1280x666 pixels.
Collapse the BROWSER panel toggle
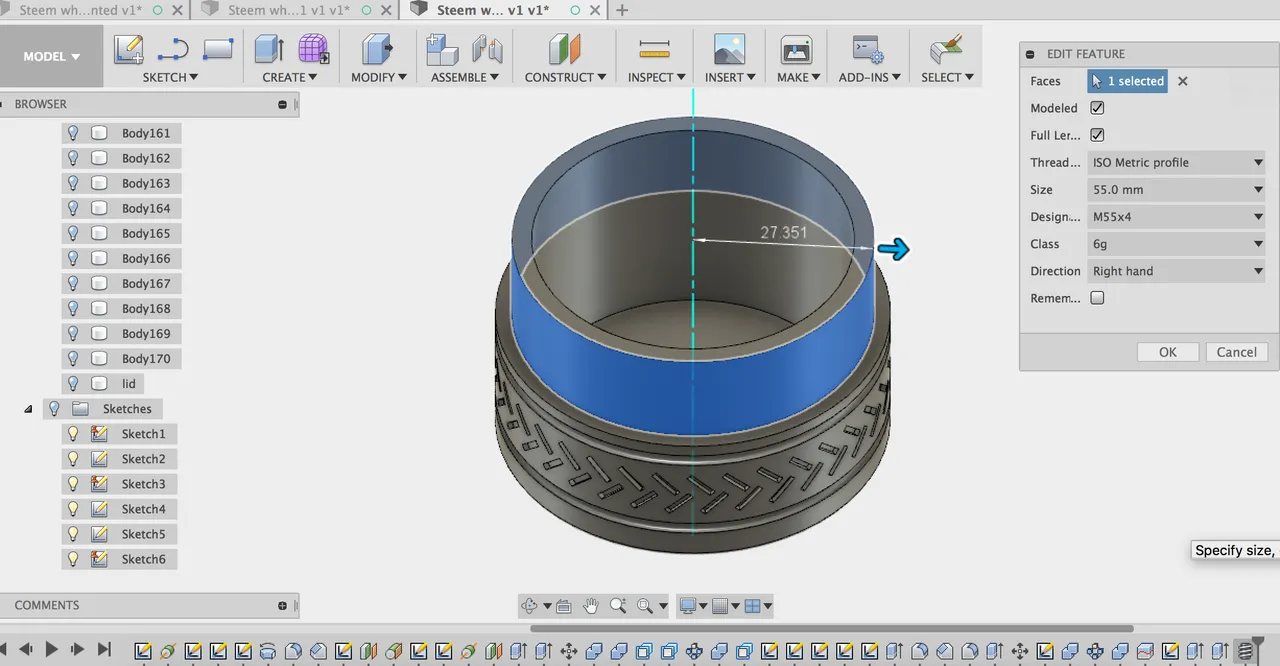[x=283, y=104]
